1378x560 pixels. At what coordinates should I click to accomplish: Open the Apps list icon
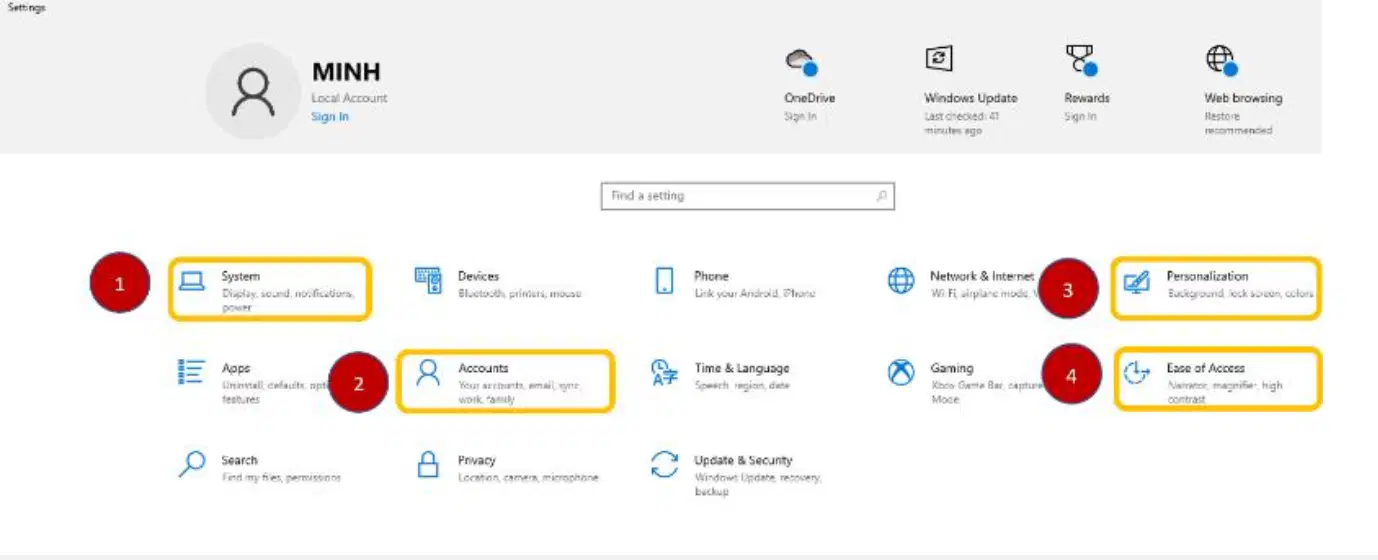click(x=192, y=373)
